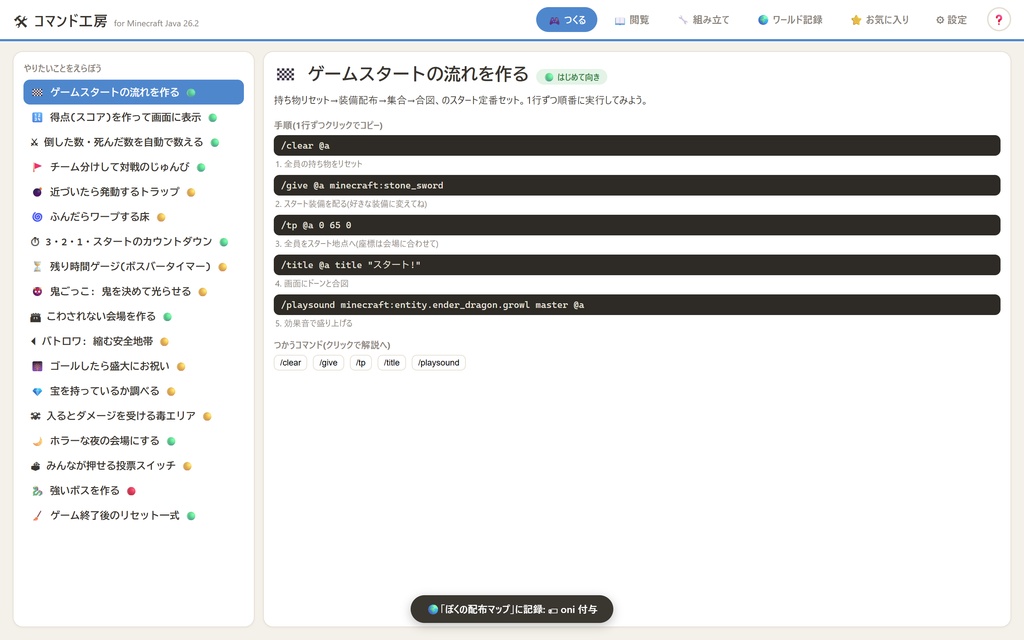Click score icon beside 得点(スコア)を作って画面に表示
1024x640 pixels.
(x=37, y=118)
